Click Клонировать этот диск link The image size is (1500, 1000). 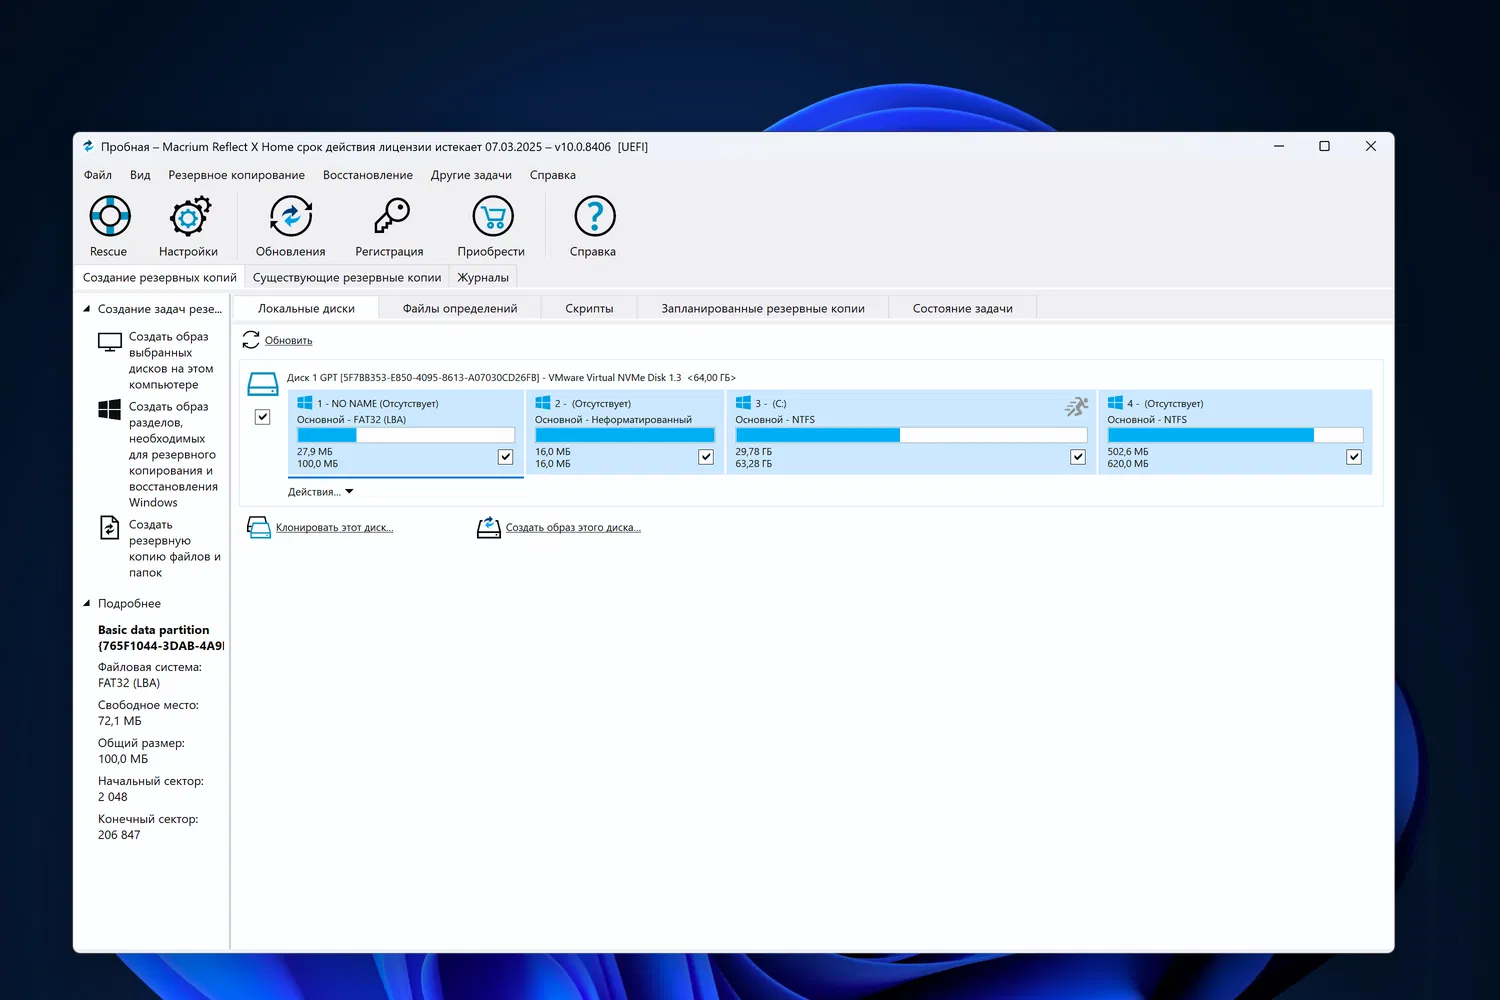click(x=334, y=528)
